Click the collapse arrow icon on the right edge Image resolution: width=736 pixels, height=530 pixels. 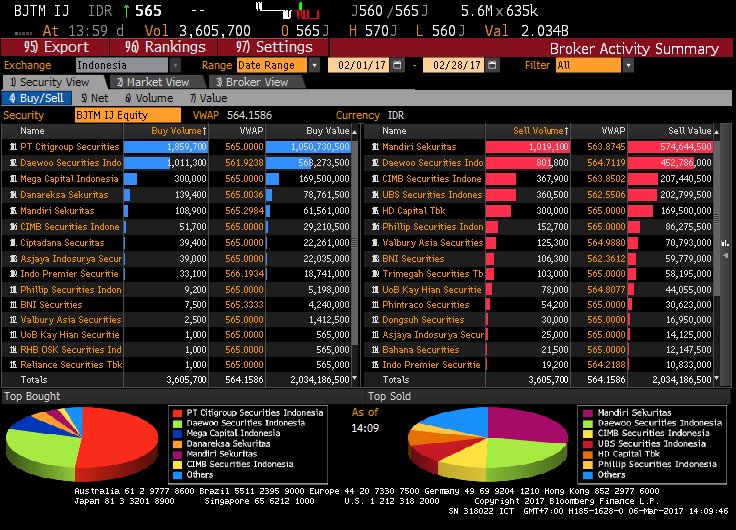[x=725, y=256]
